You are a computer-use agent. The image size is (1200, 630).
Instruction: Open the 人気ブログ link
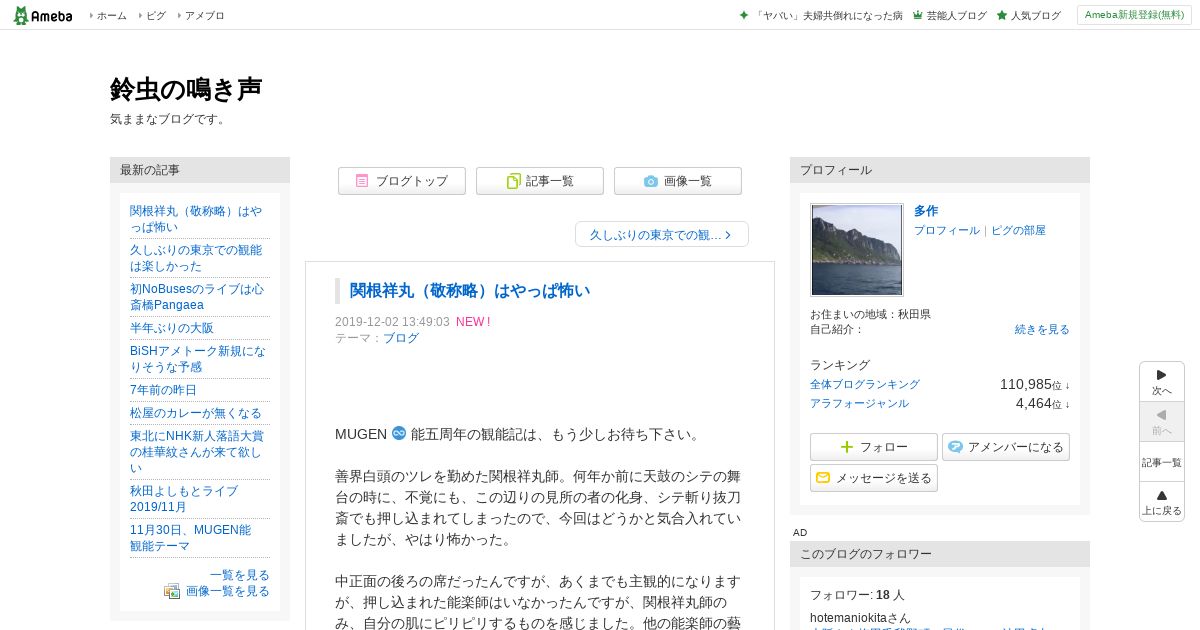click(x=1036, y=16)
